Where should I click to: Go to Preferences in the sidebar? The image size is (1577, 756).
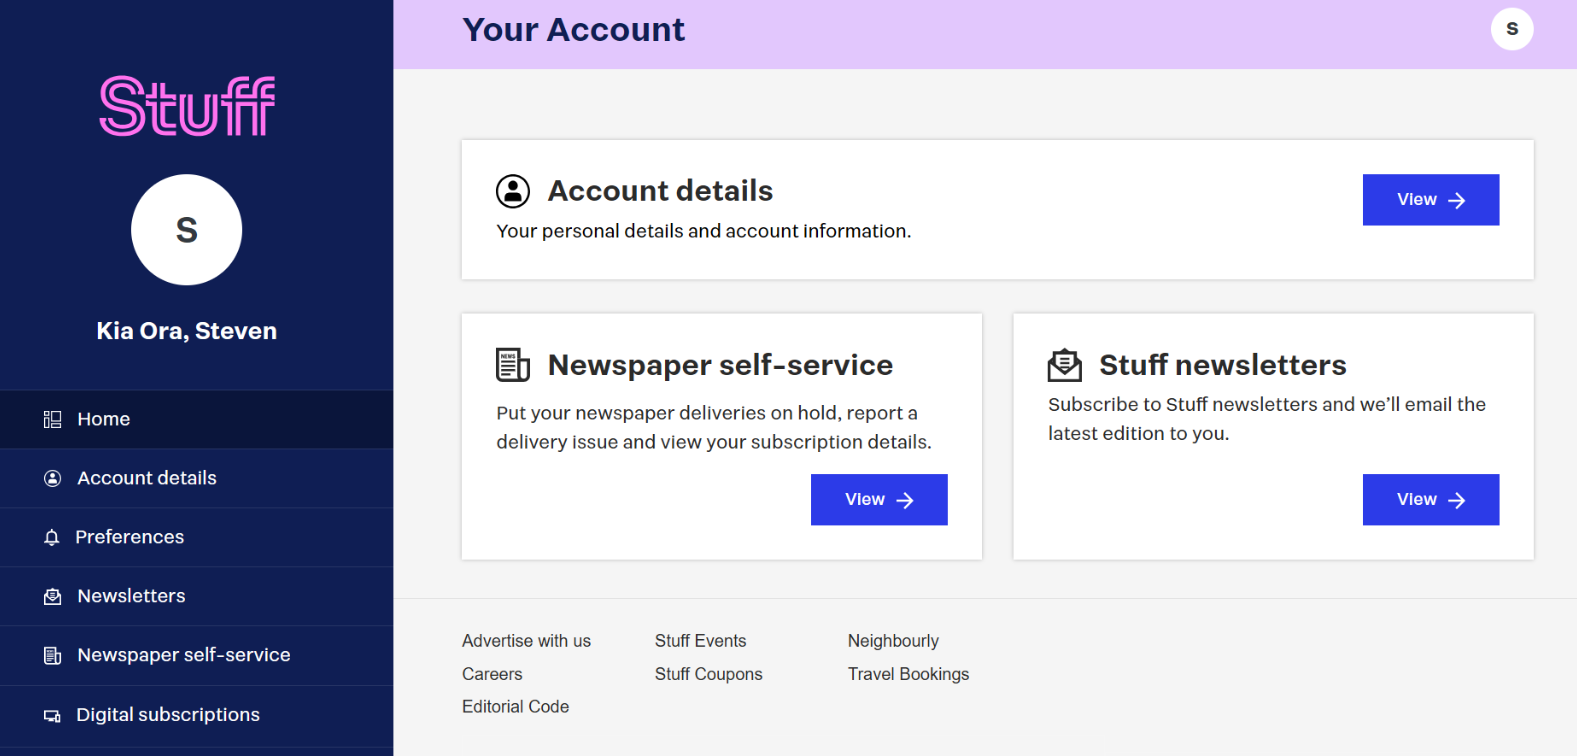(x=196, y=537)
